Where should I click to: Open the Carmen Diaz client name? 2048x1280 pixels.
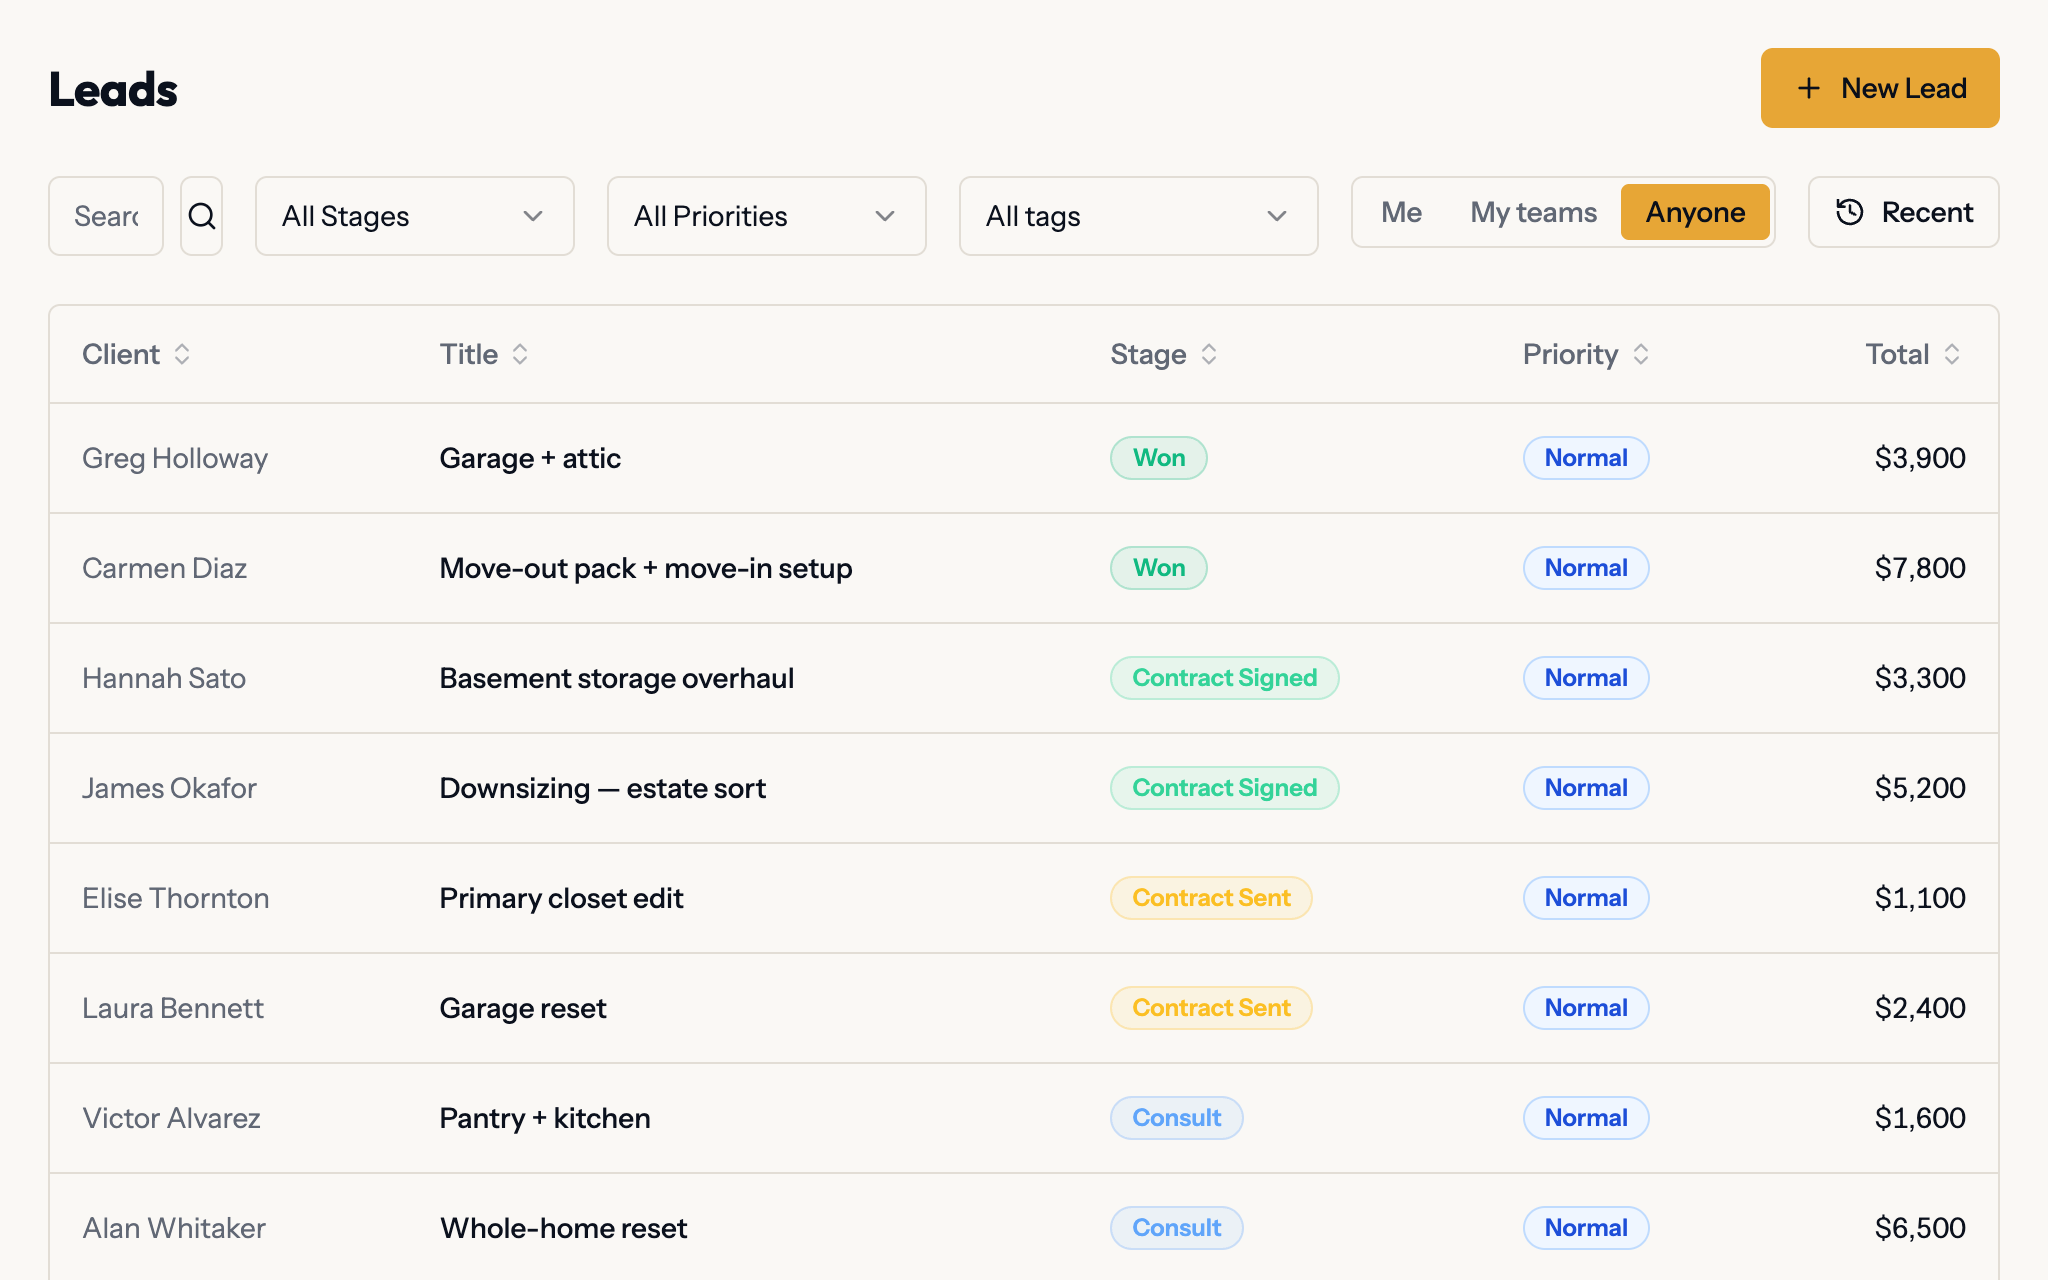pyautogui.click(x=164, y=568)
